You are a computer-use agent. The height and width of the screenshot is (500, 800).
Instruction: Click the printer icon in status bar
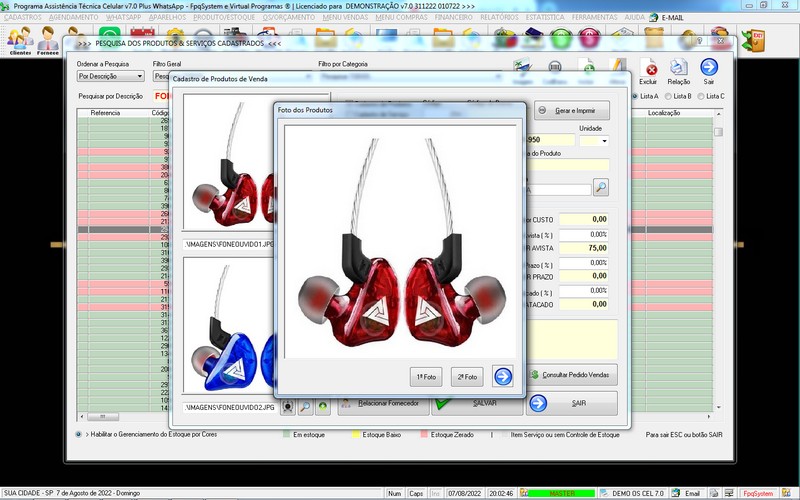[x=714, y=493]
